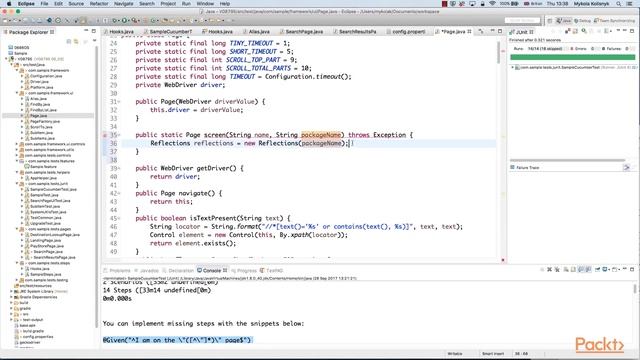
Task: Click the Spotlight search icon in menu bar
Action: [x=619, y=4]
